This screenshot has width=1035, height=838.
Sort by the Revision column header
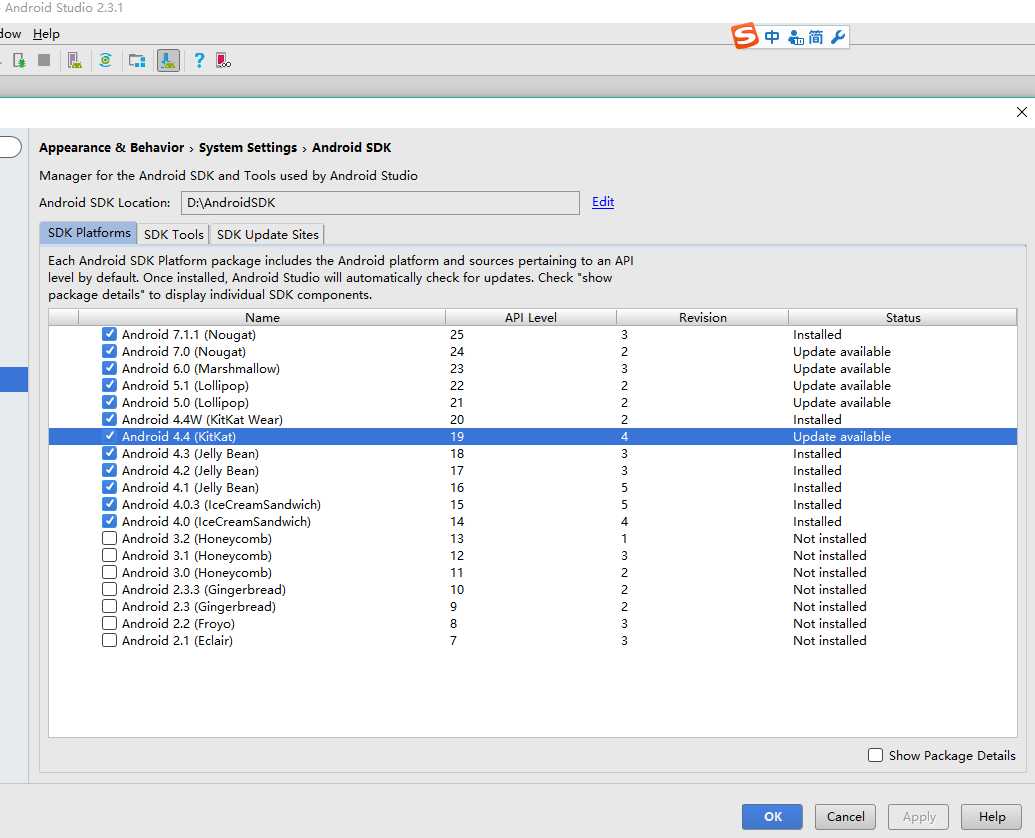click(x=702, y=317)
